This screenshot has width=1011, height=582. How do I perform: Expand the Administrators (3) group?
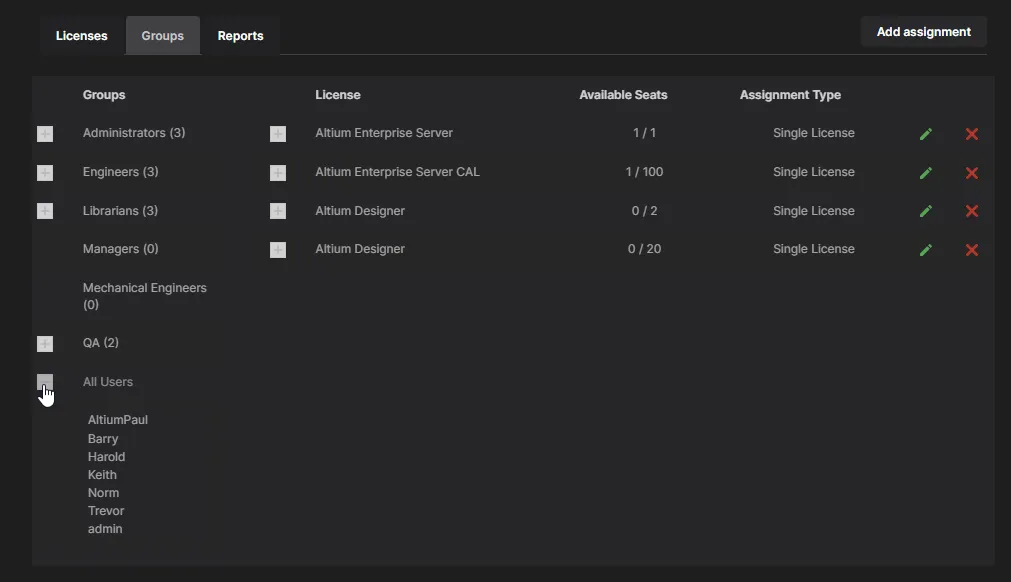coord(45,134)
